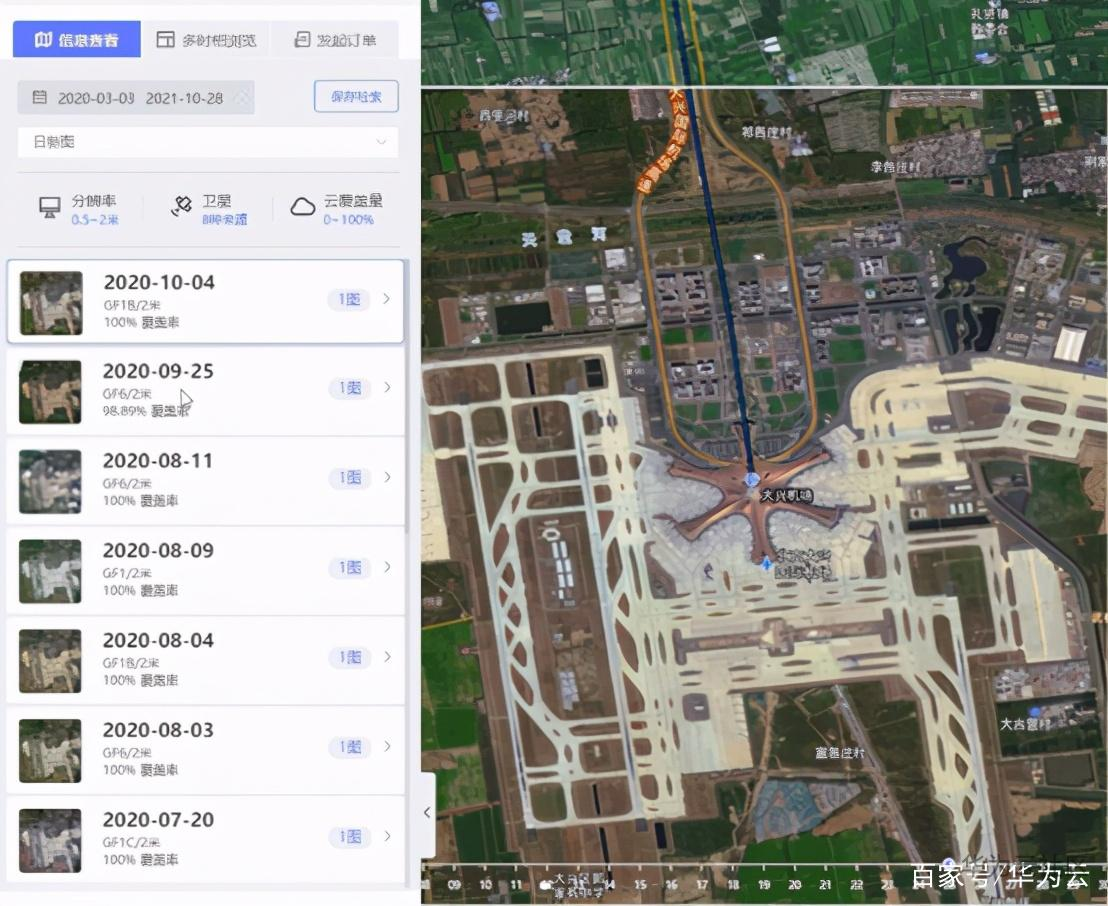
Task: Click the date text 2020-08-03
Action: (158, 730)
